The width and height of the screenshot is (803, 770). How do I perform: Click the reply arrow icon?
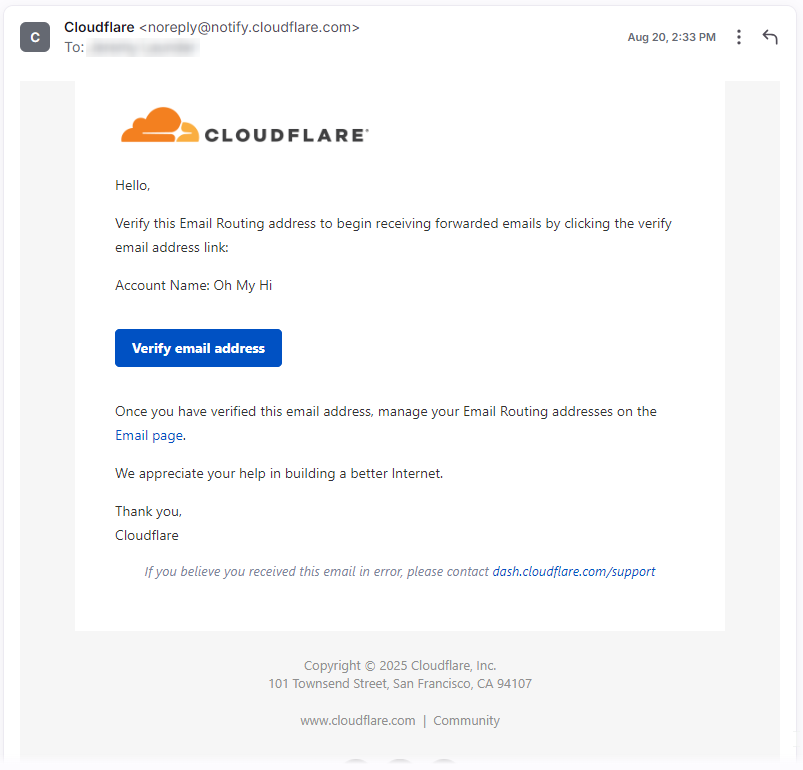click(770, 37)
